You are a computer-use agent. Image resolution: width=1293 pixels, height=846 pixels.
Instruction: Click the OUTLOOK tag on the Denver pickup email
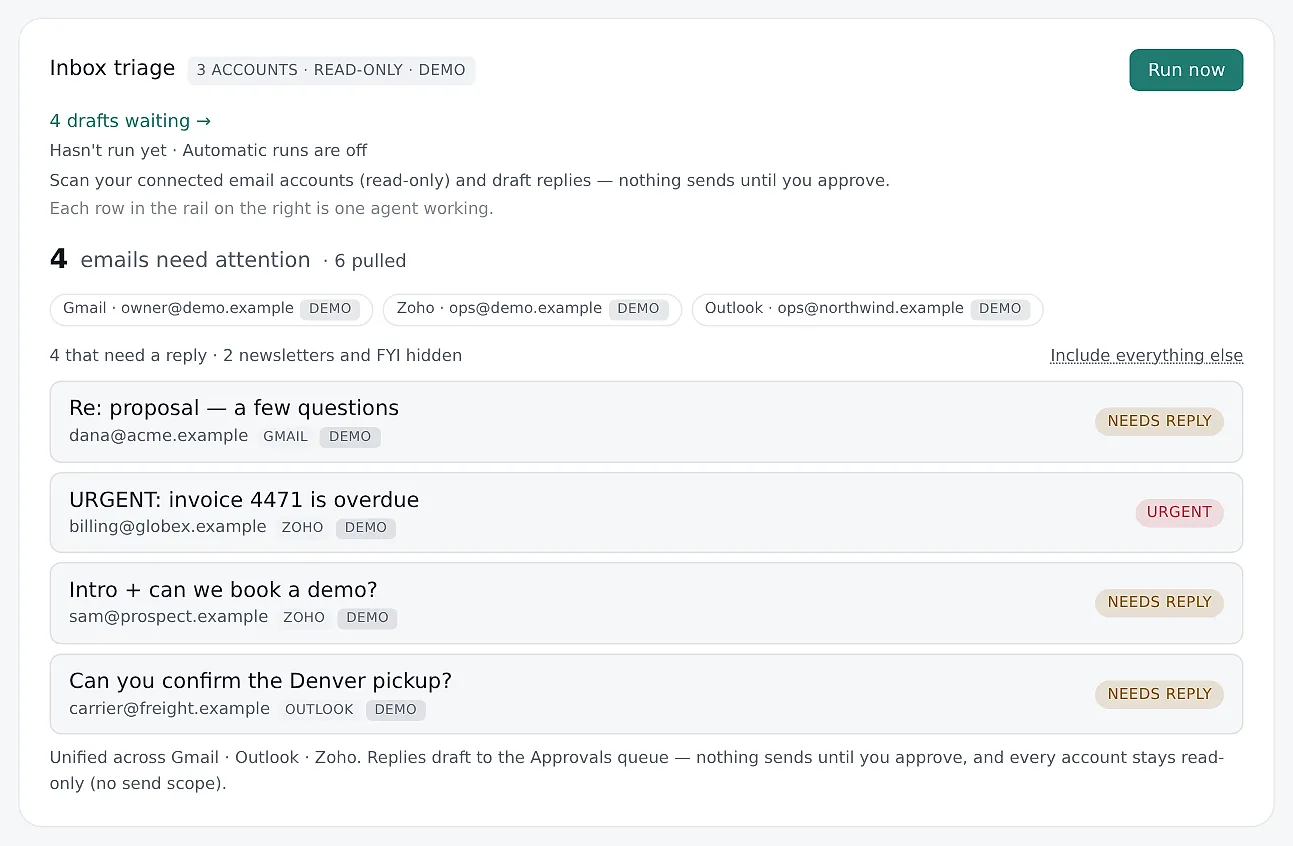coord(320,710)
